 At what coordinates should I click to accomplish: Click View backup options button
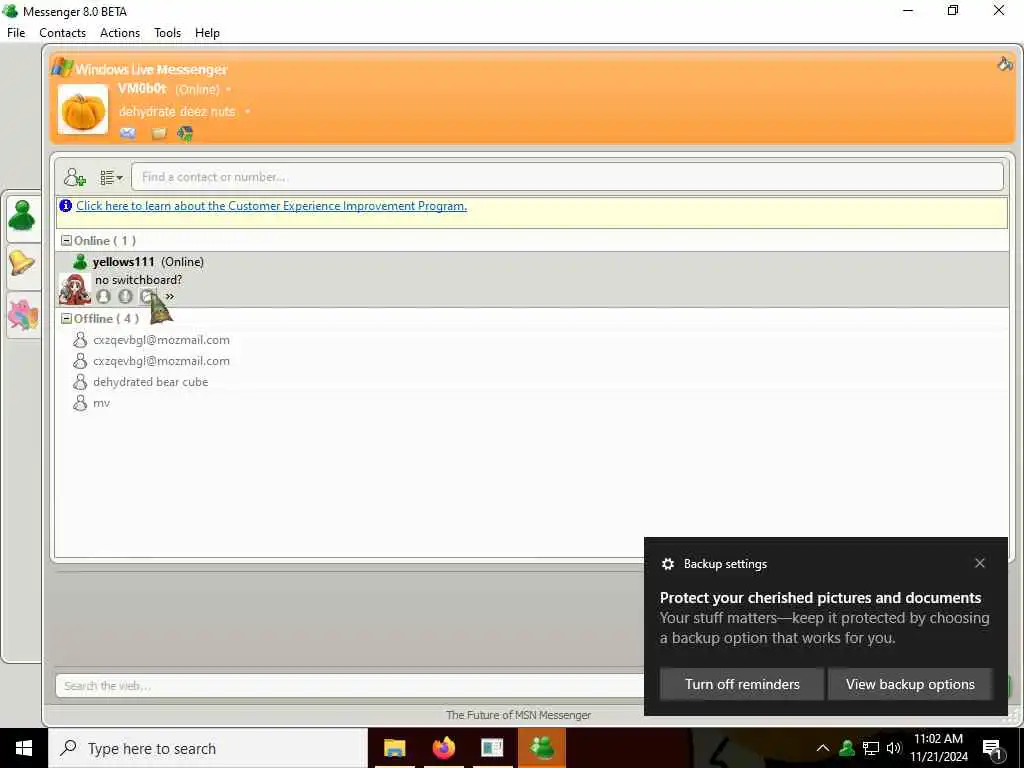pyautogui.click(x=910, y=684)
